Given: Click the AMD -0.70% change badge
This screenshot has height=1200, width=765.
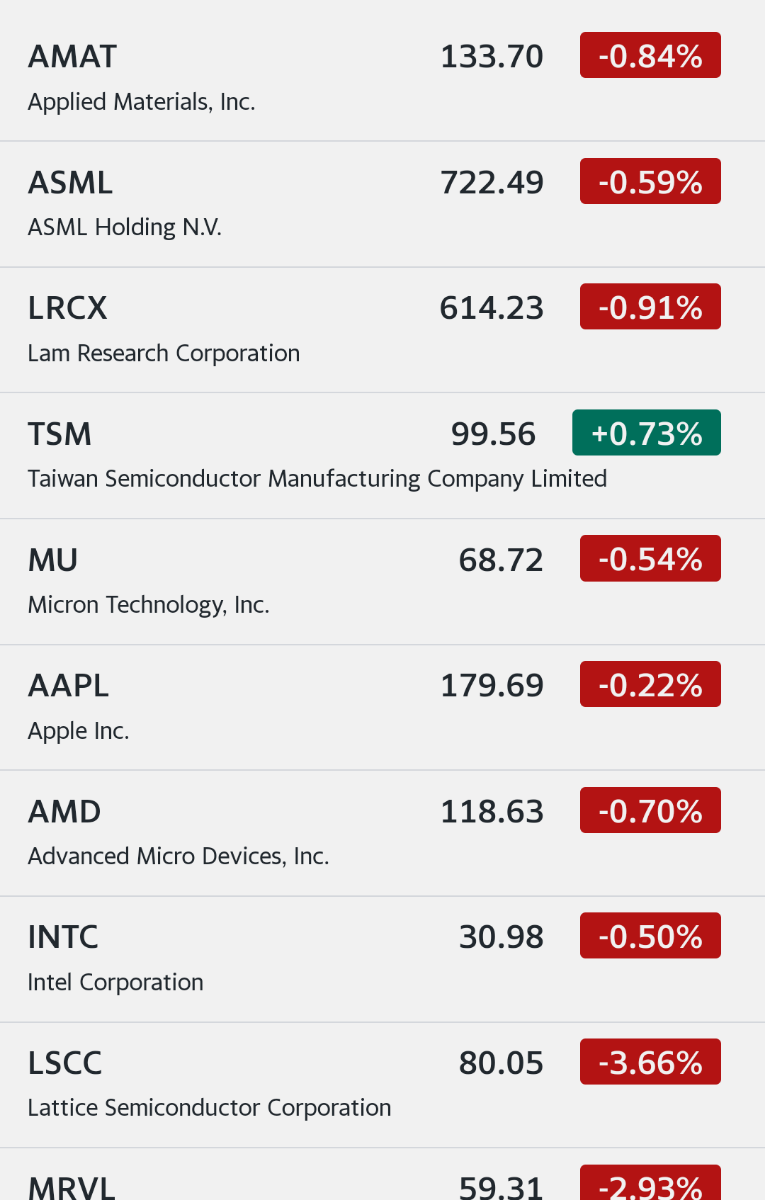Looking at the screenshot, I should click(650, 811).
